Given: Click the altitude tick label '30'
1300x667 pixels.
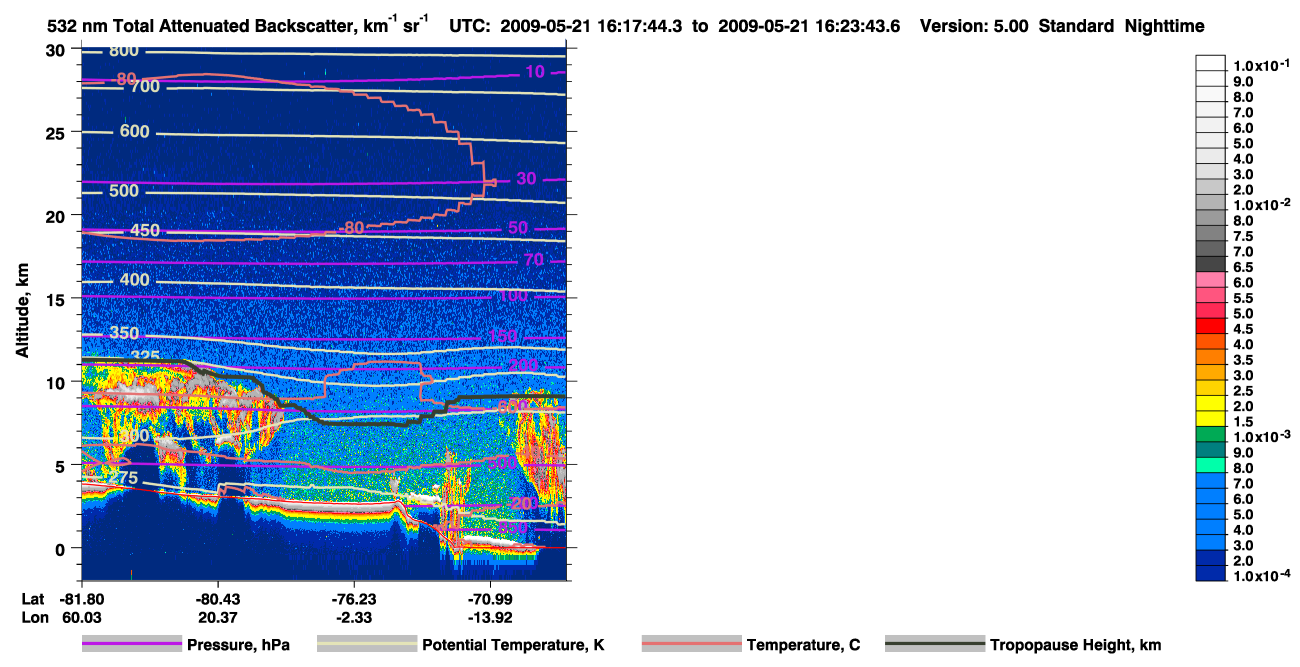Looking at the screenshot, I should tap(58, 50).
